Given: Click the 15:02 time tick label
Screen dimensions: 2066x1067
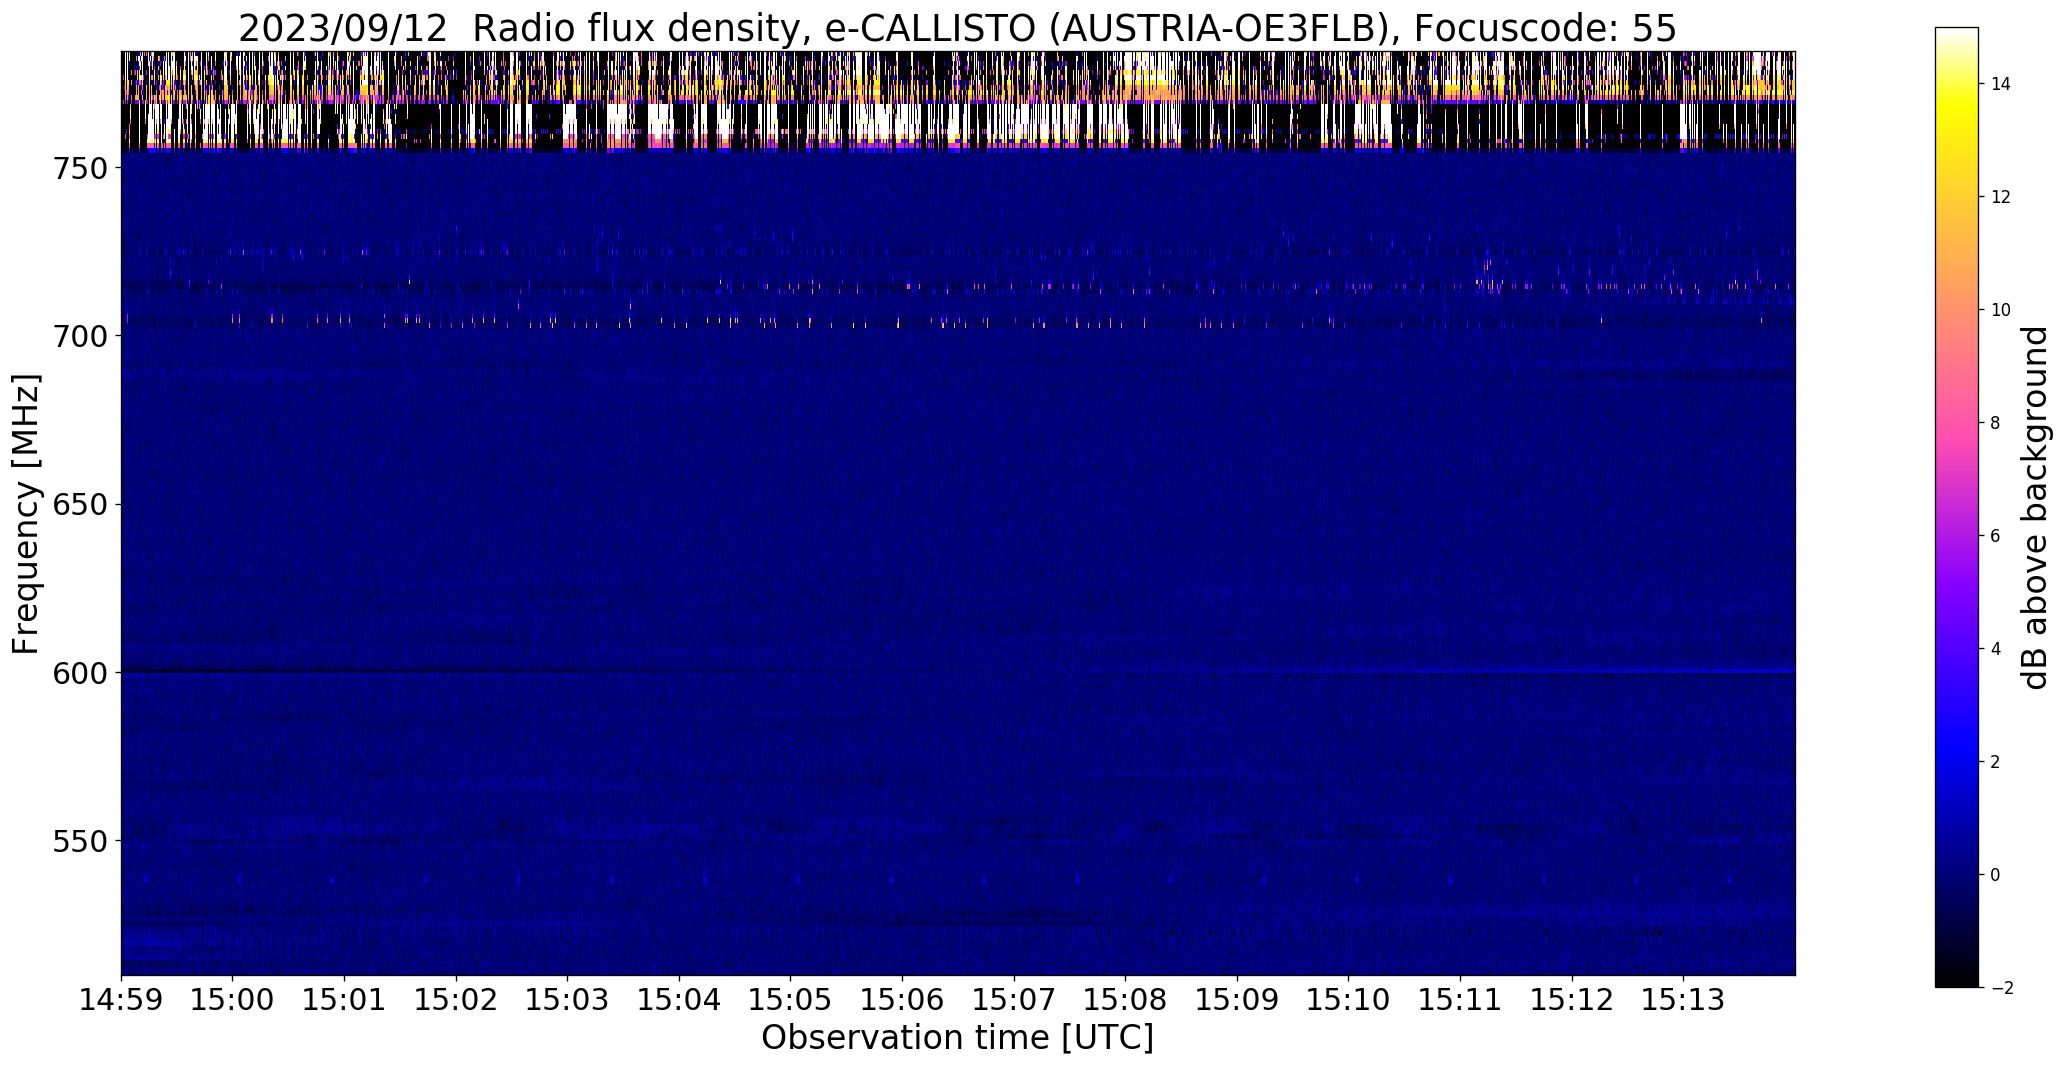Looking at the screenshot, I should click(x=457, y=1000).
